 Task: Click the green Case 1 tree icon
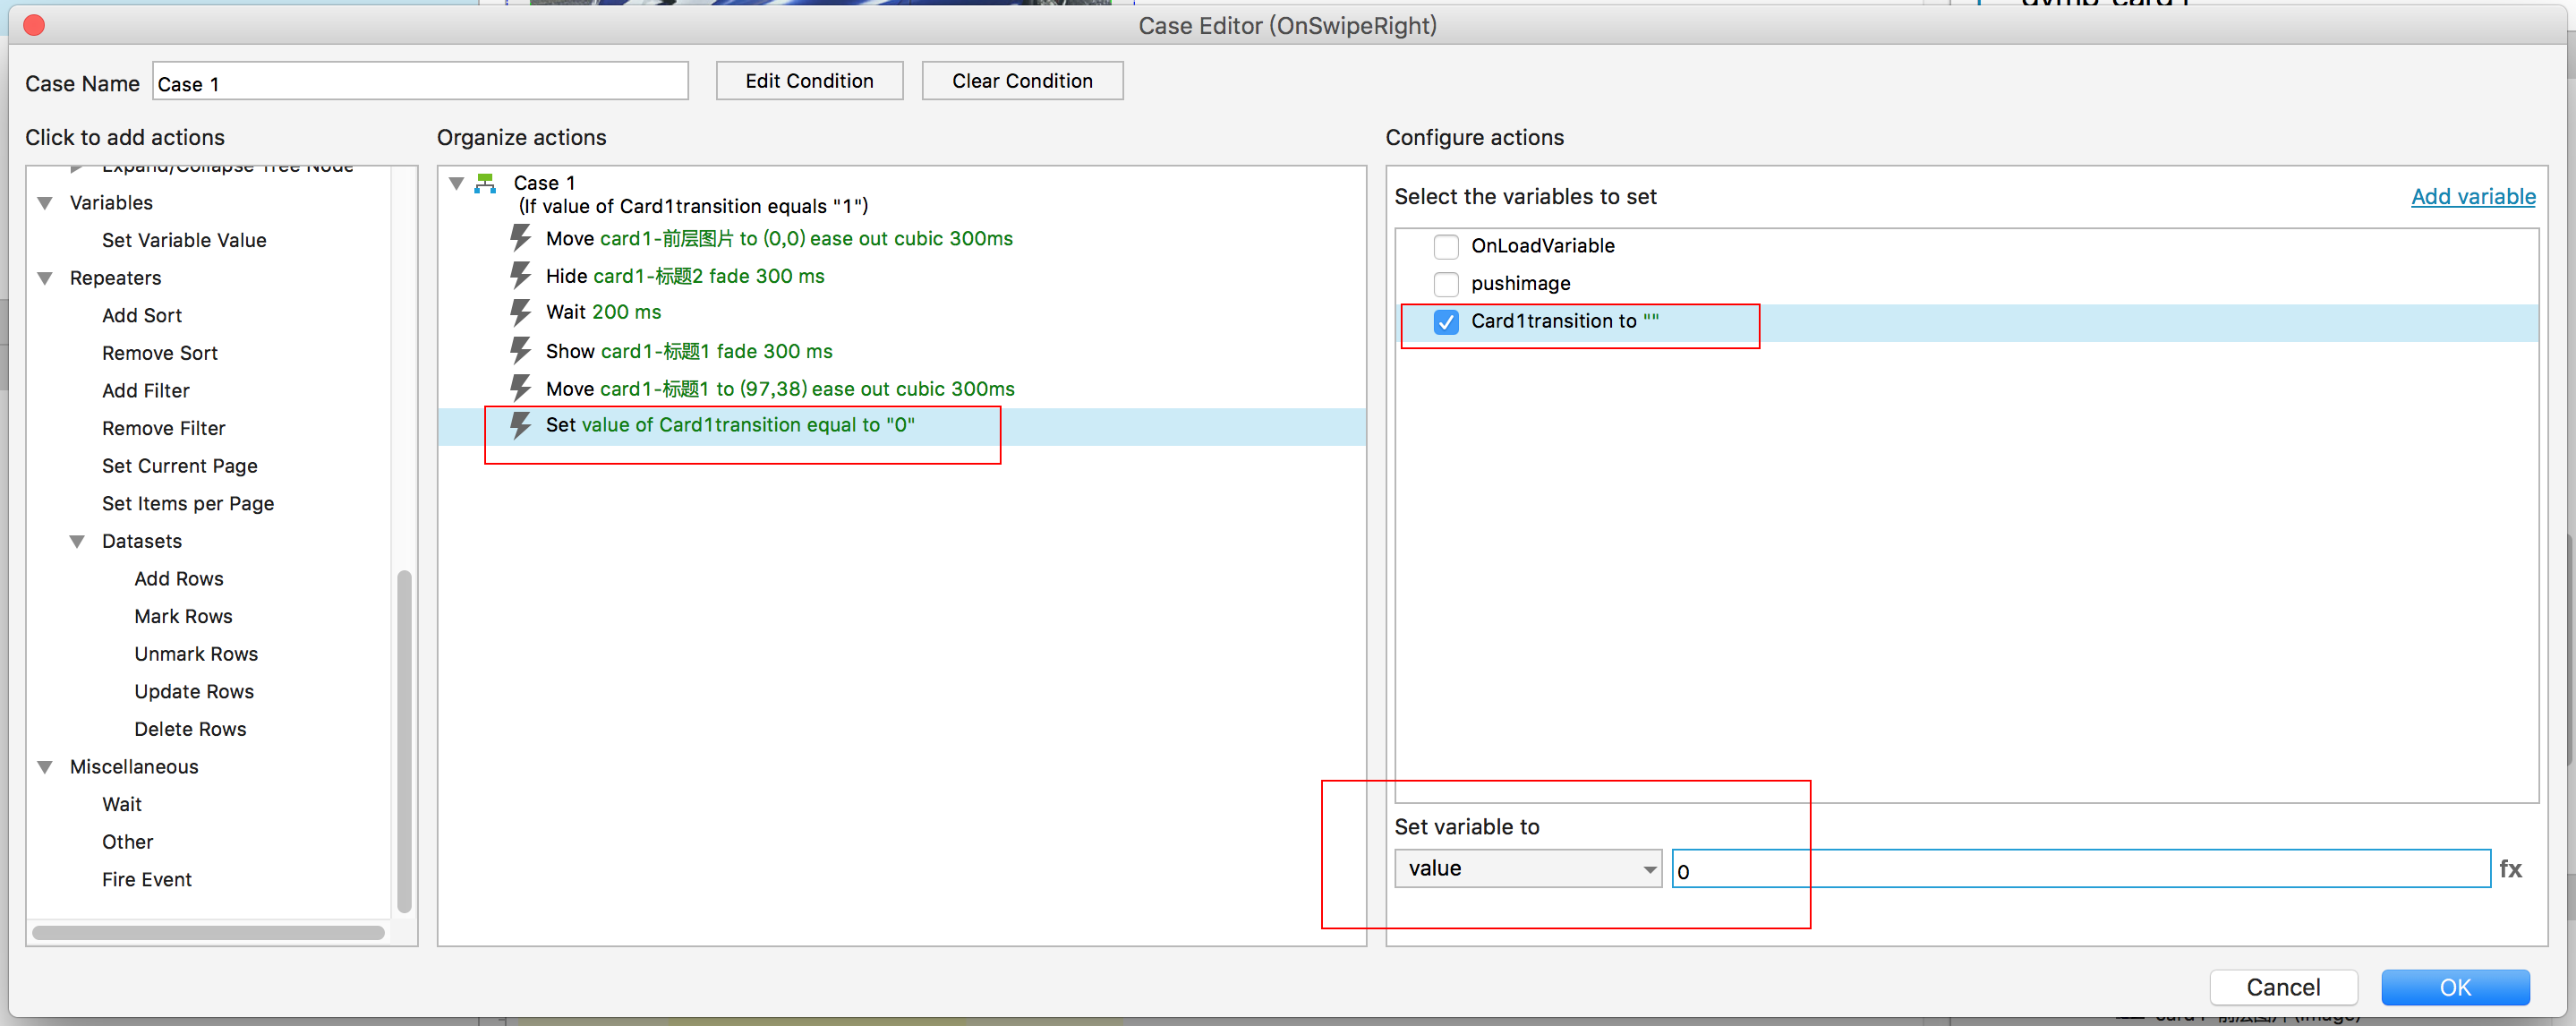486,183
